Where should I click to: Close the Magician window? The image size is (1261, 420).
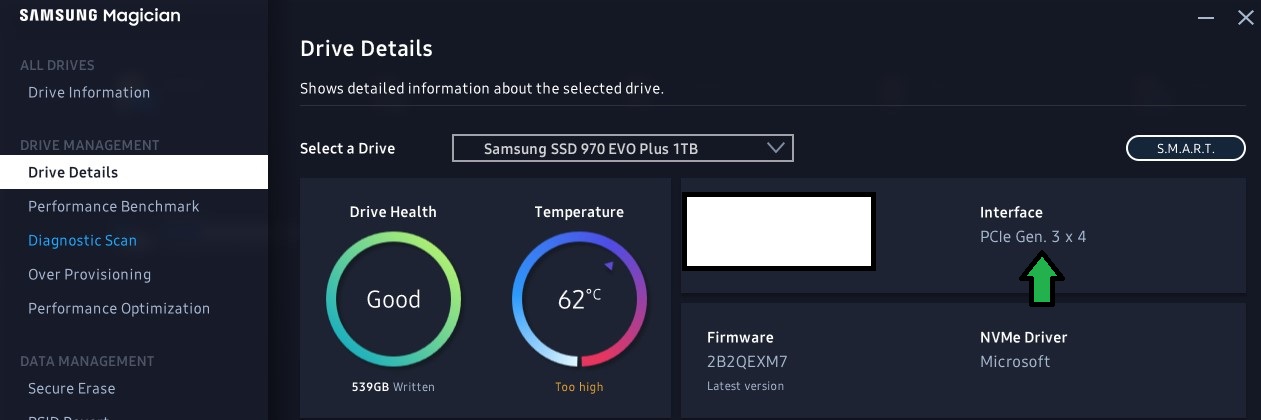click(1245, 17)
